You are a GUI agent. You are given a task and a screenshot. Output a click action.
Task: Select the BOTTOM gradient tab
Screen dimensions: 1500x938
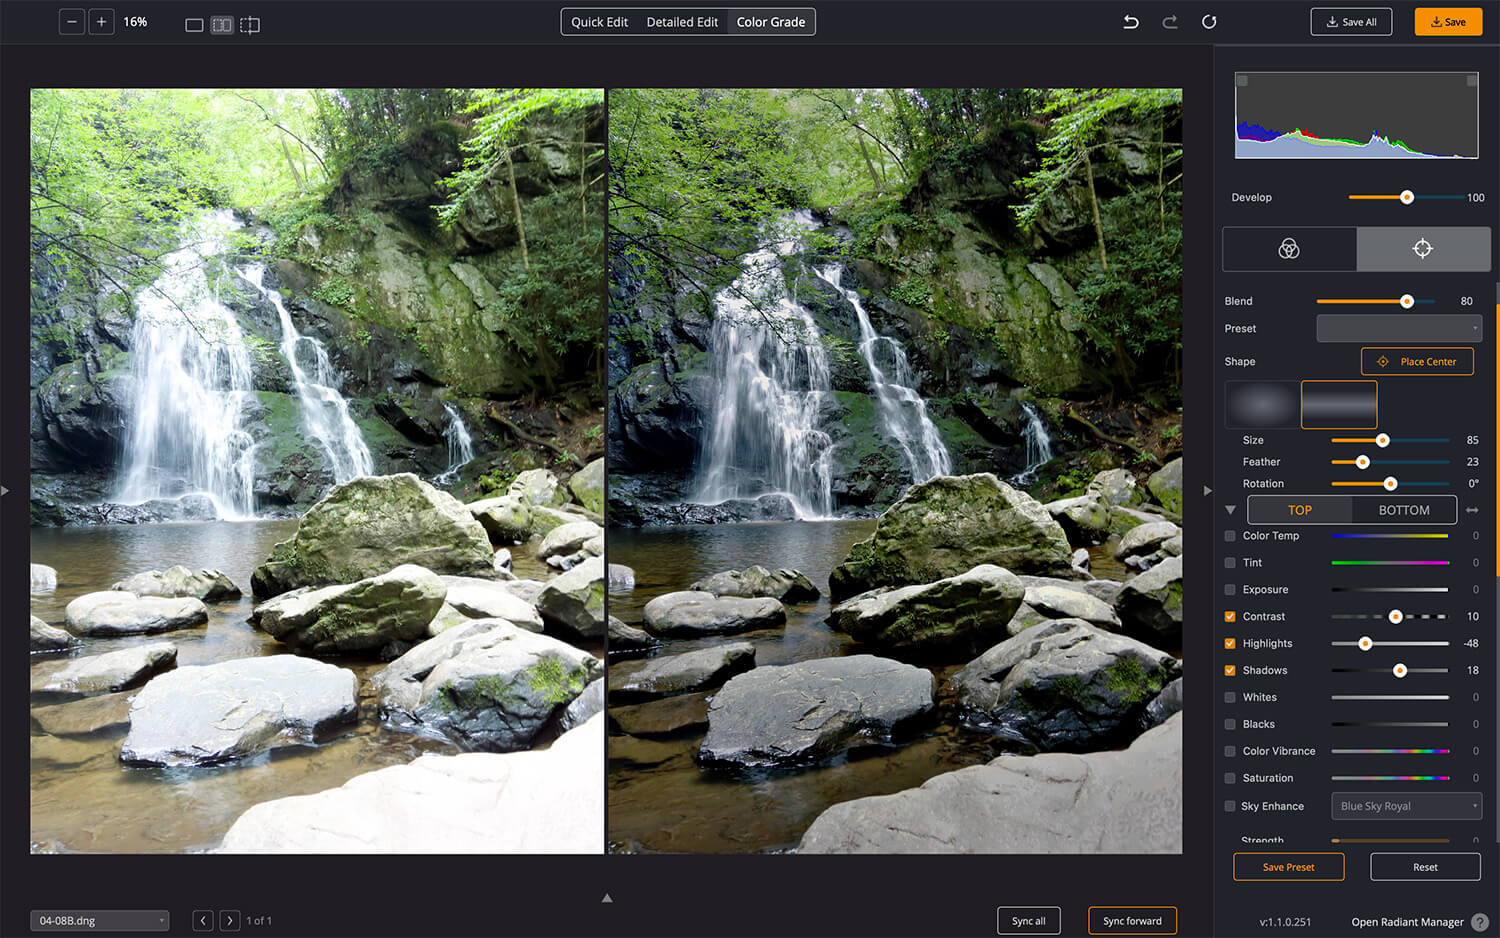coord(1404,510)
